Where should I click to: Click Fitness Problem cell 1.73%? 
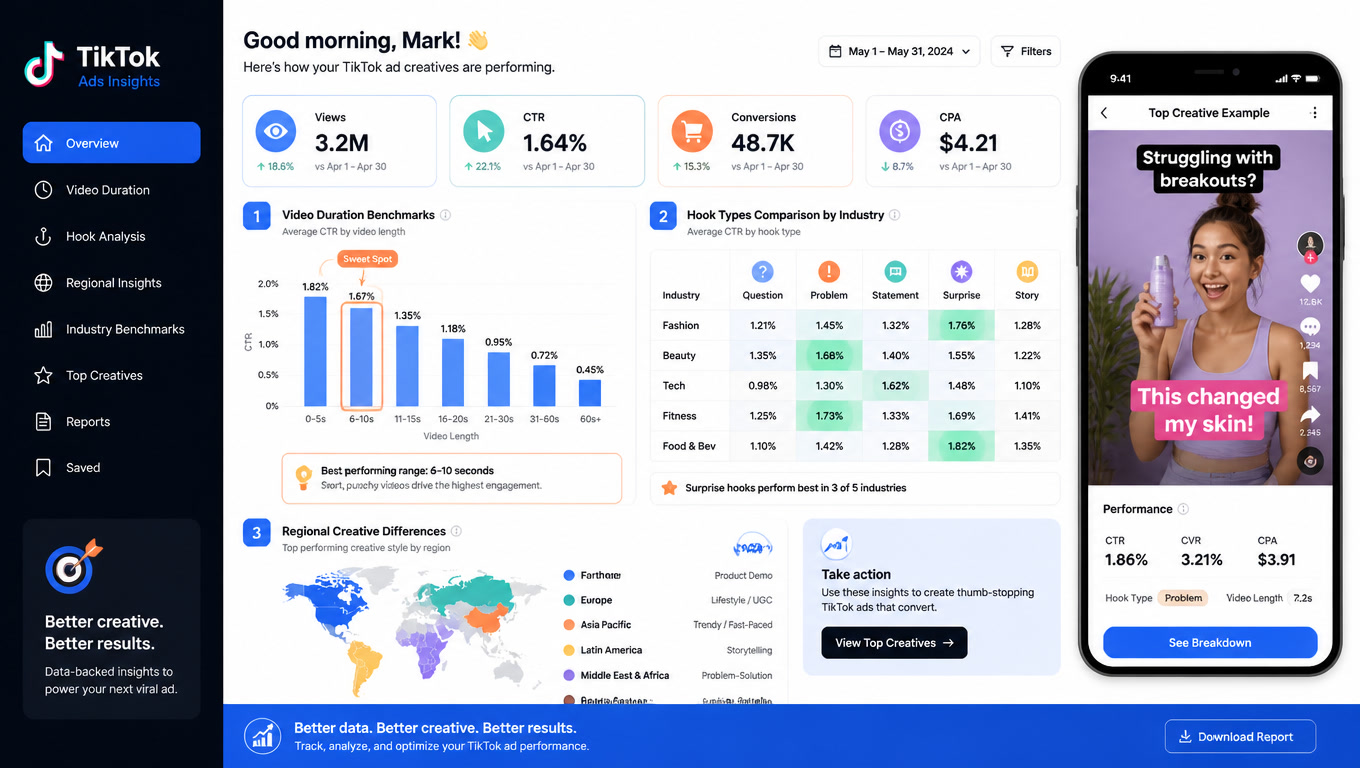pos(829,416)
